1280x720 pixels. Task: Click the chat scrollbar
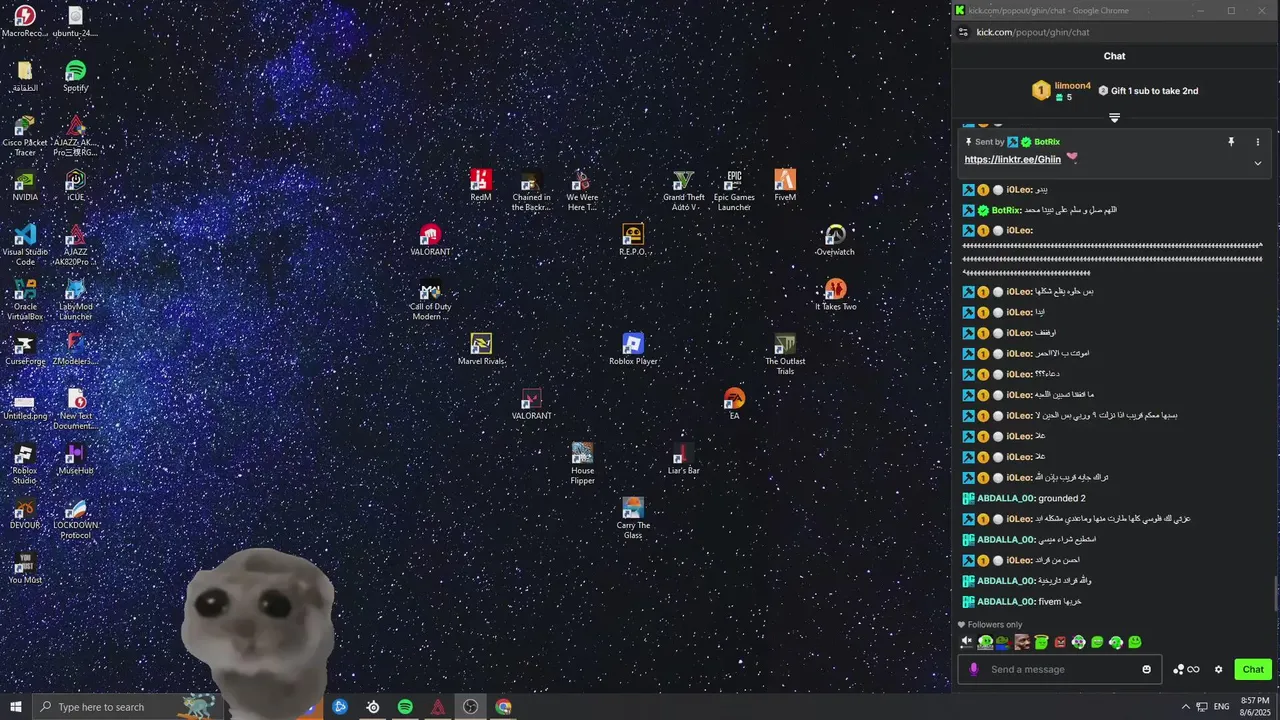coord(1276,592)
